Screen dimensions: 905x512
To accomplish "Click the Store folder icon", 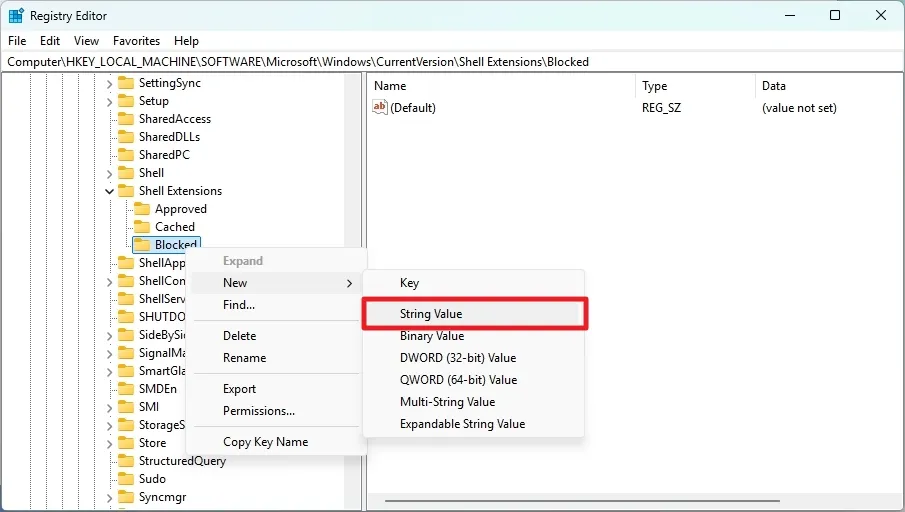I will (126, 443).
